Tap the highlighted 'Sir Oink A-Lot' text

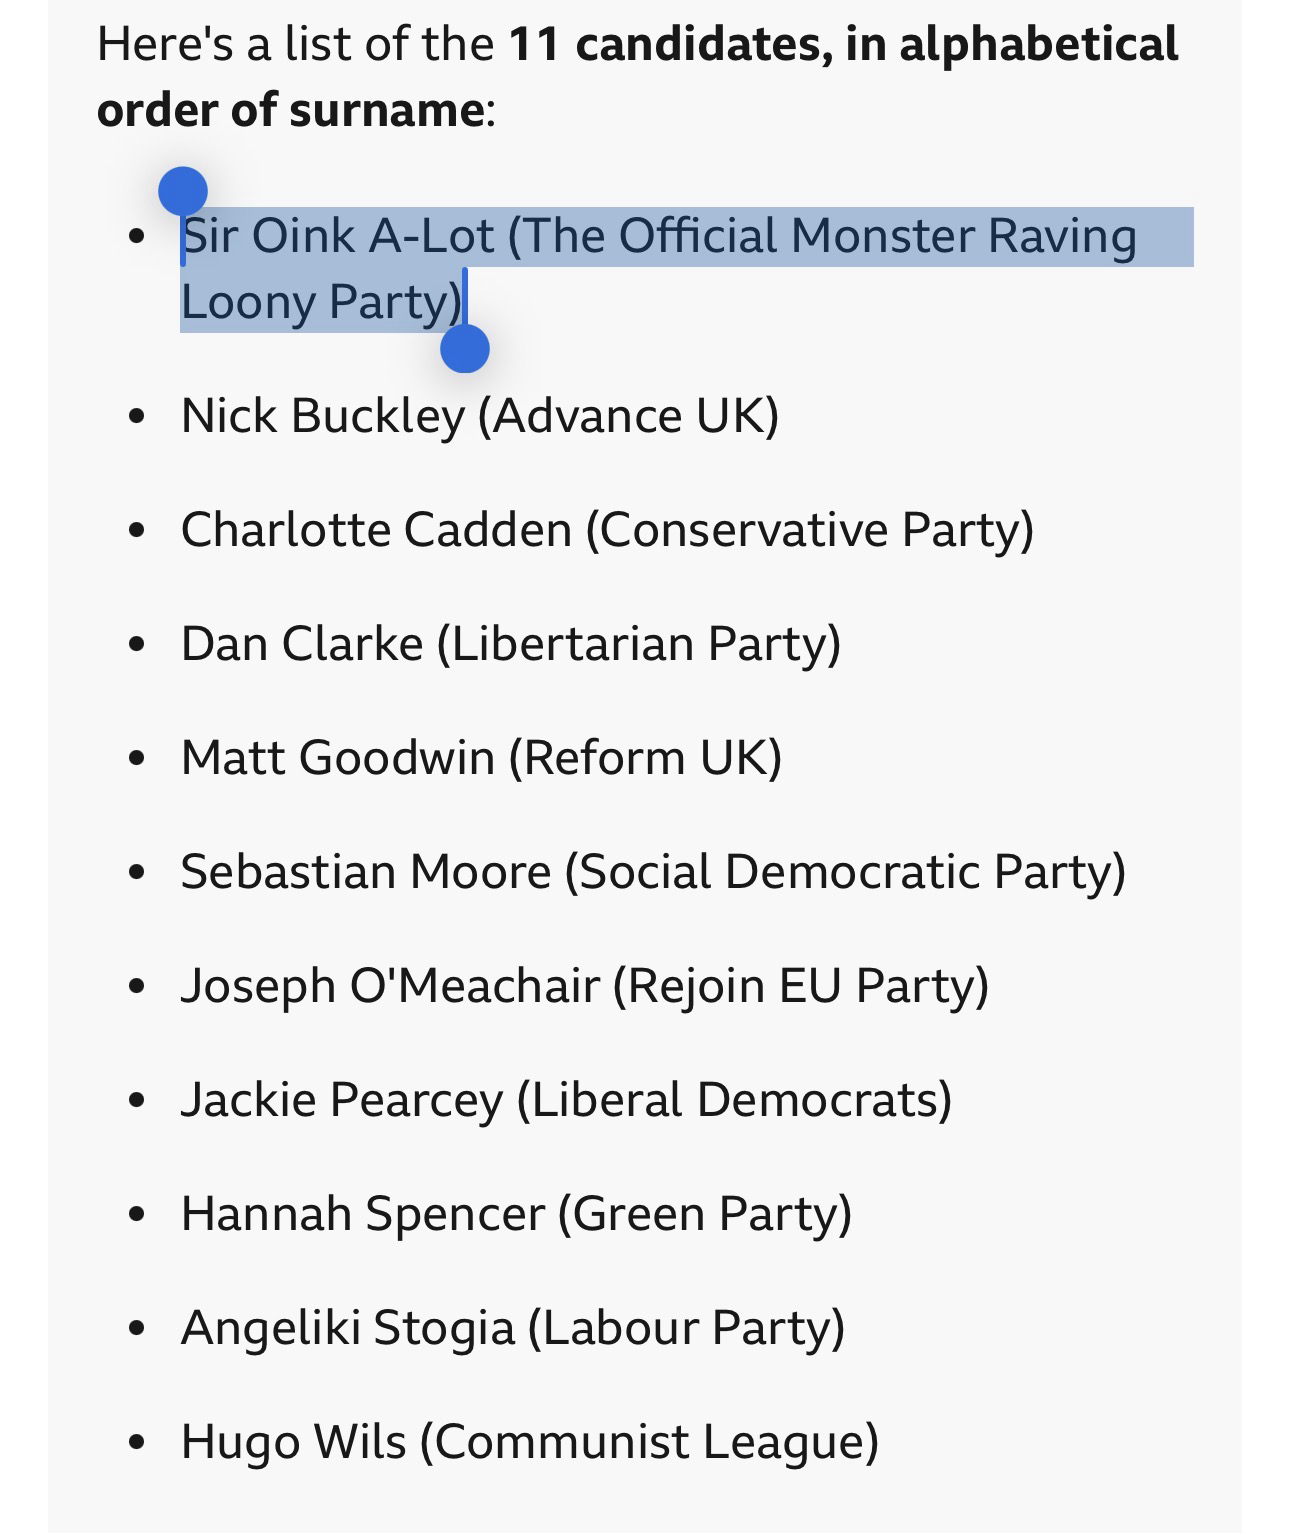338,237
